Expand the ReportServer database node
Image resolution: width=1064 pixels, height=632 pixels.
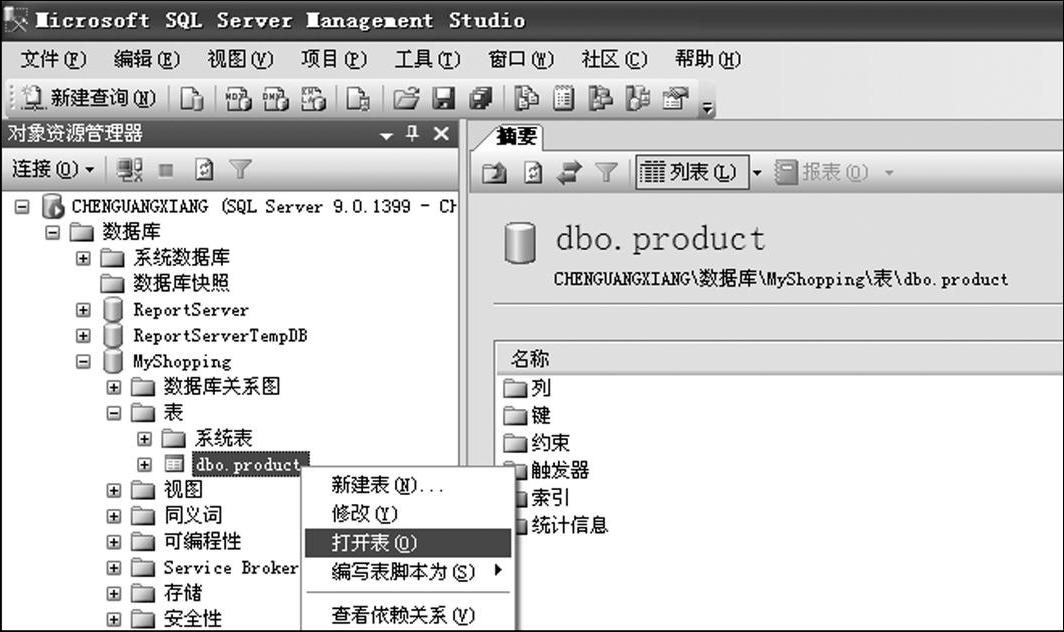(x=83, y=310)
